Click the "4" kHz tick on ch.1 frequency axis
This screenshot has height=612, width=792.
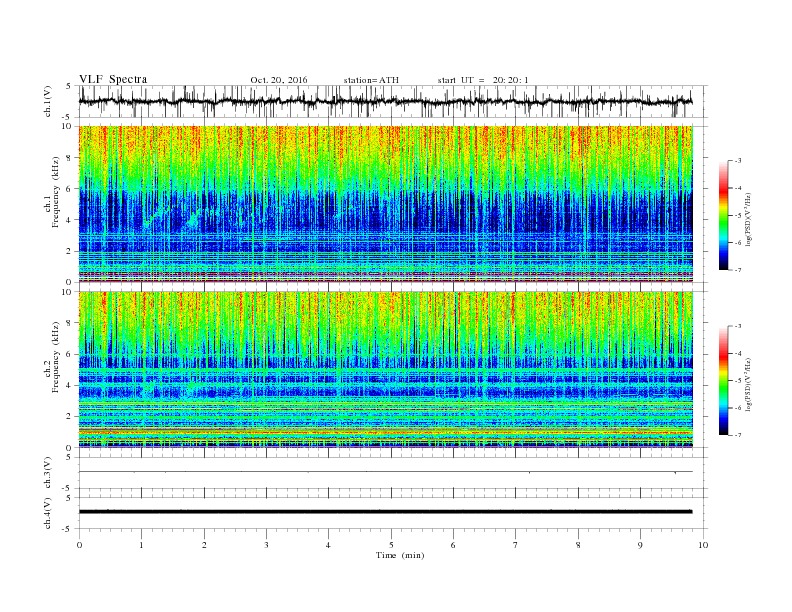[x=69, y=220]
